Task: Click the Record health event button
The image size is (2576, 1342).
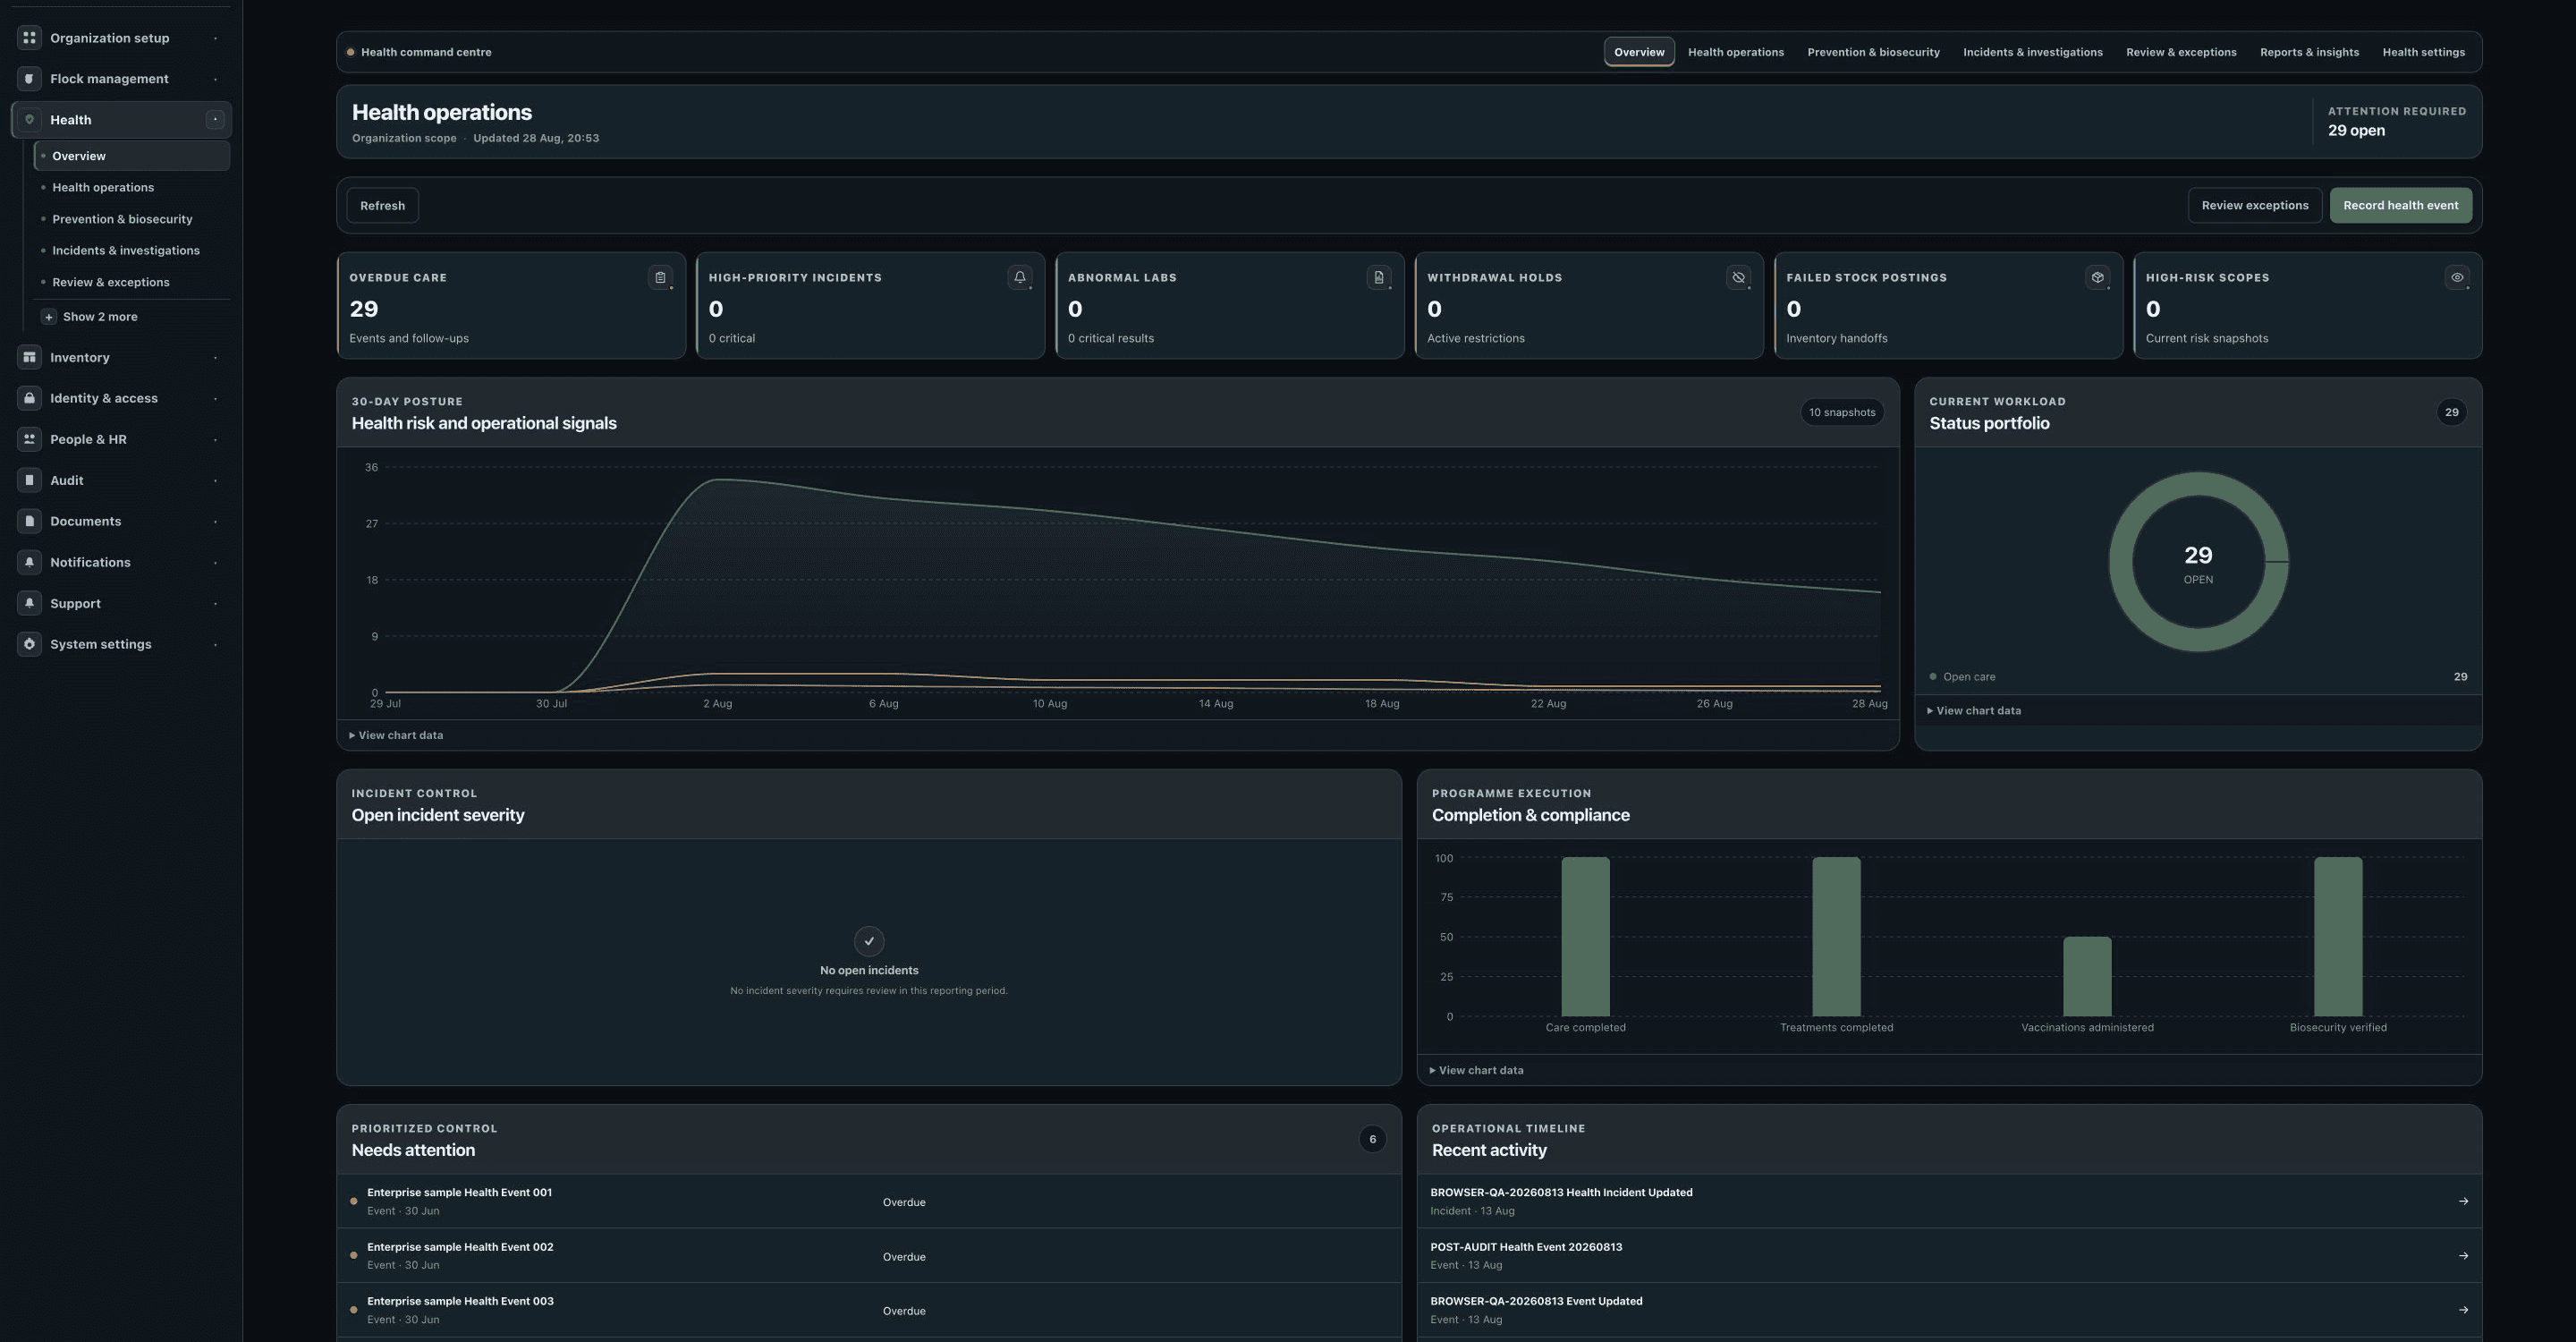Action: (2400, 206)
